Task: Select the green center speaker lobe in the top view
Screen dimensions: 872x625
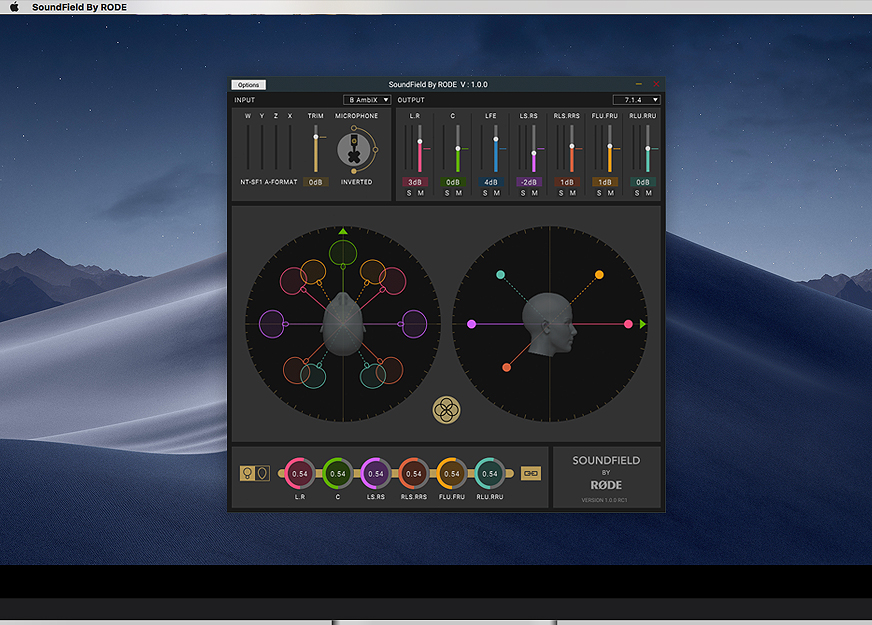Action: click(x=343, y=253)
